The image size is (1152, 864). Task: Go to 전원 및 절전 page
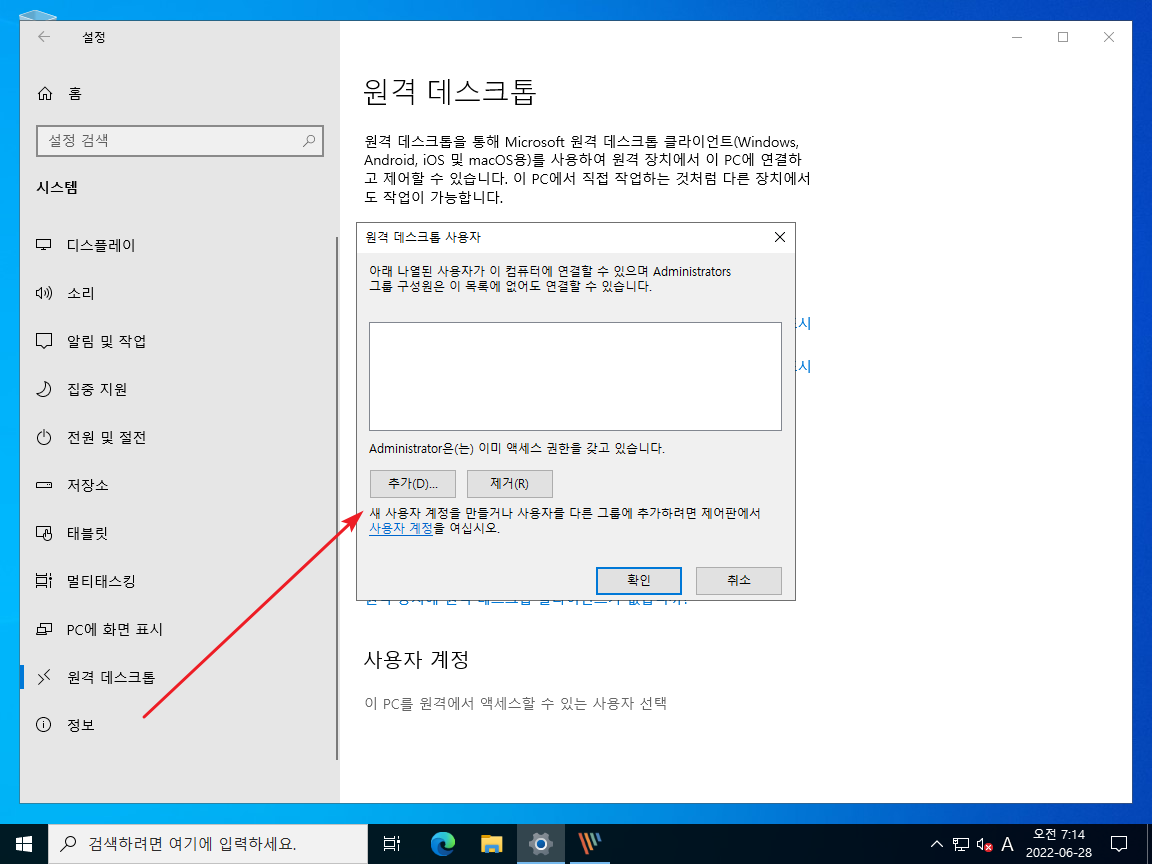point(107,437)
